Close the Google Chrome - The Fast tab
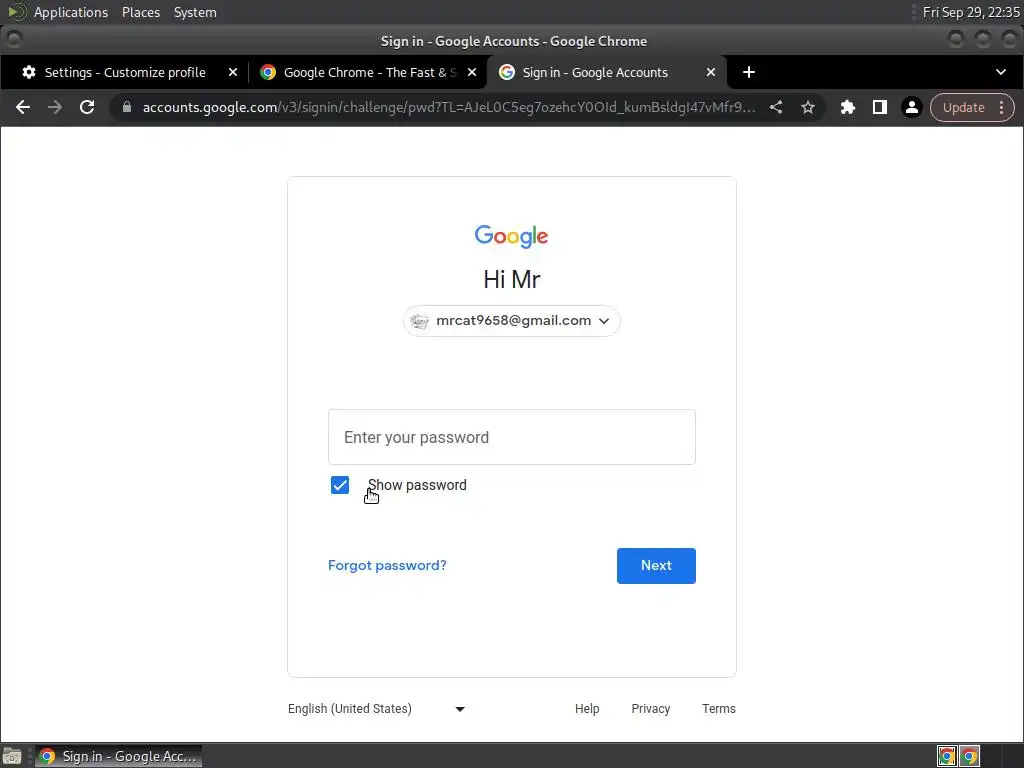The width and height of the screenshot is (1024, 768). tap(472, 72)
